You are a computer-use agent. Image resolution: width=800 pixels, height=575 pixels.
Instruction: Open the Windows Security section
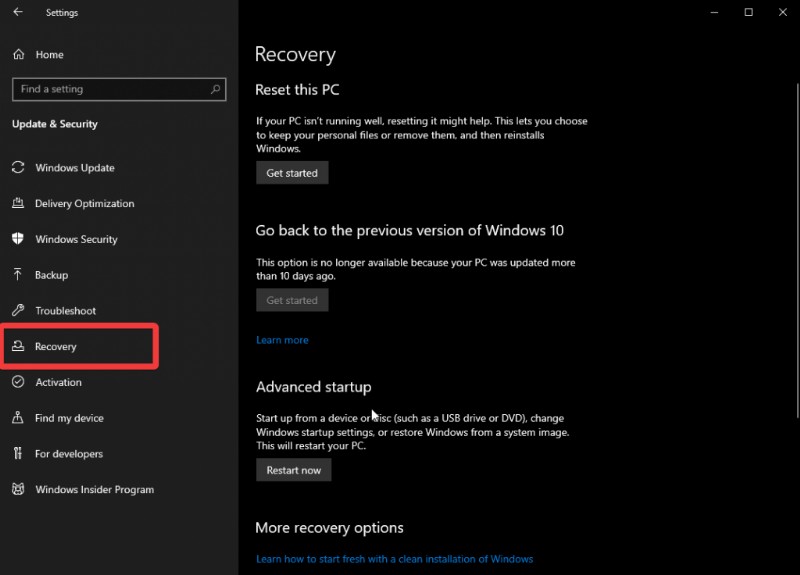77,239
